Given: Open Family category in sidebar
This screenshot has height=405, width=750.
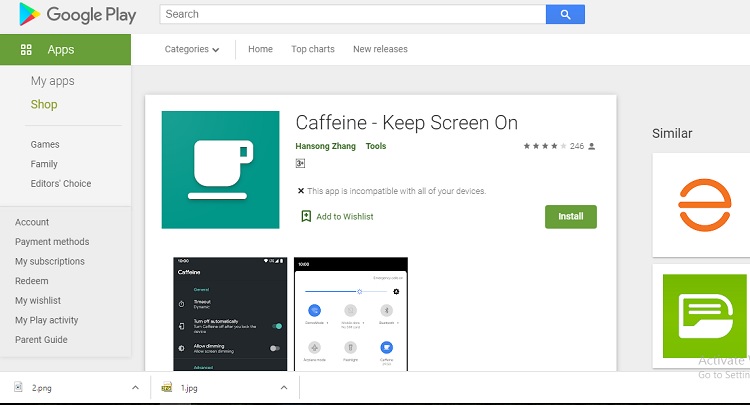Looking at the screenshot, I should click(x=44, y=164).
